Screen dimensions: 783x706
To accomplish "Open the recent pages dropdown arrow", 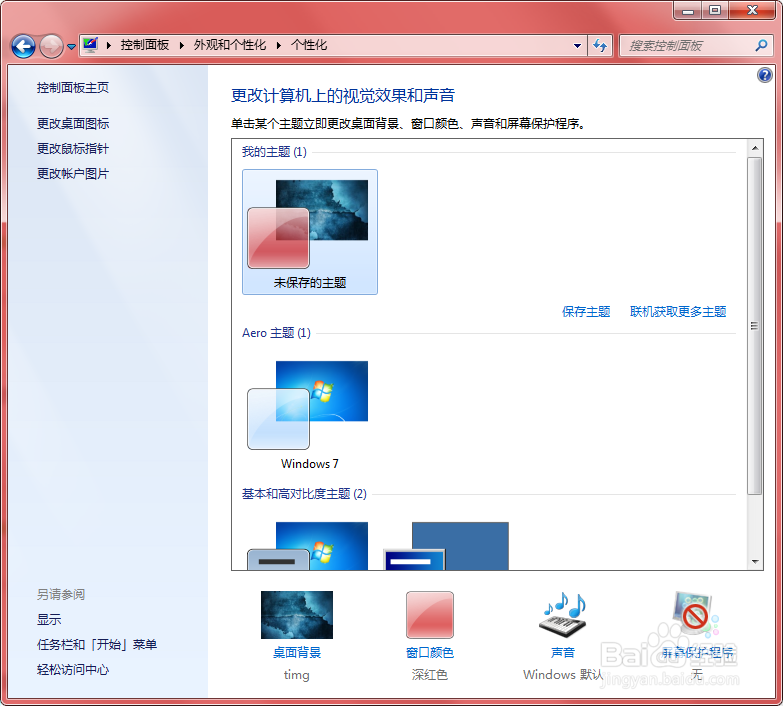I will click(71, 47).
